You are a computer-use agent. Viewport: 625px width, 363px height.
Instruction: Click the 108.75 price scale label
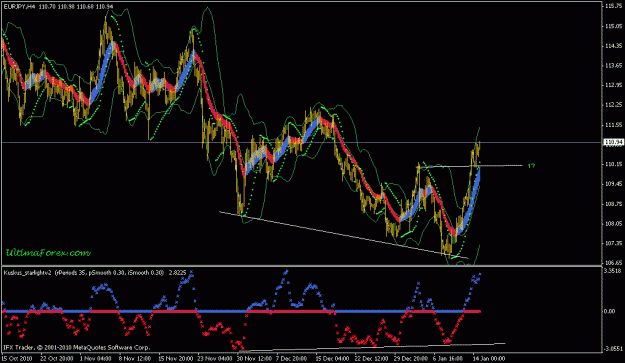click(614, 204)
